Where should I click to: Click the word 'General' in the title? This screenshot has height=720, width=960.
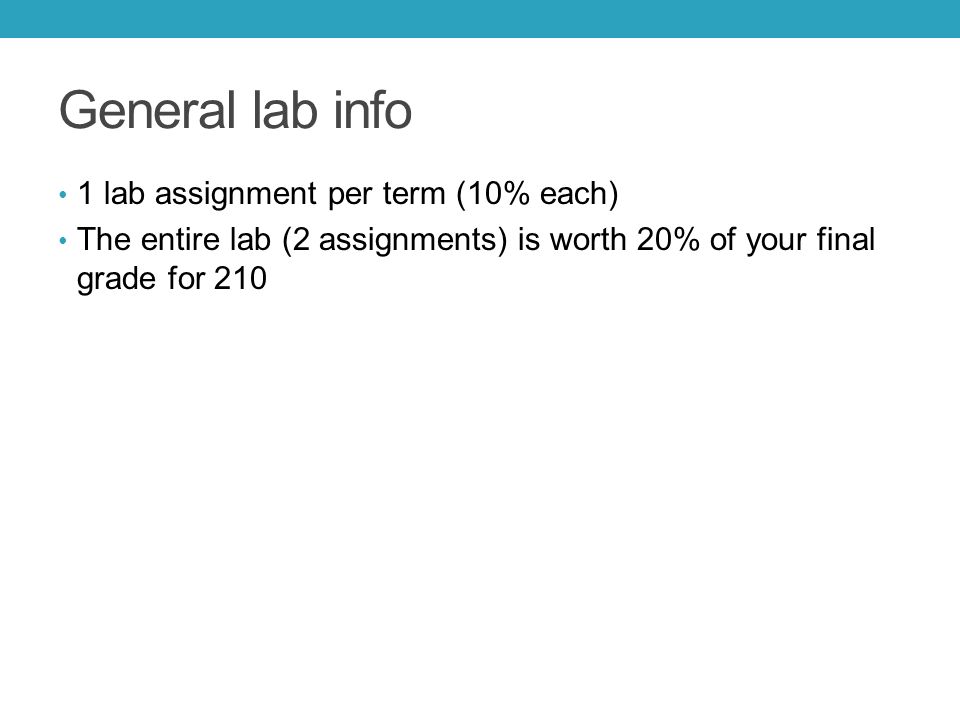[x=148, y=110]
